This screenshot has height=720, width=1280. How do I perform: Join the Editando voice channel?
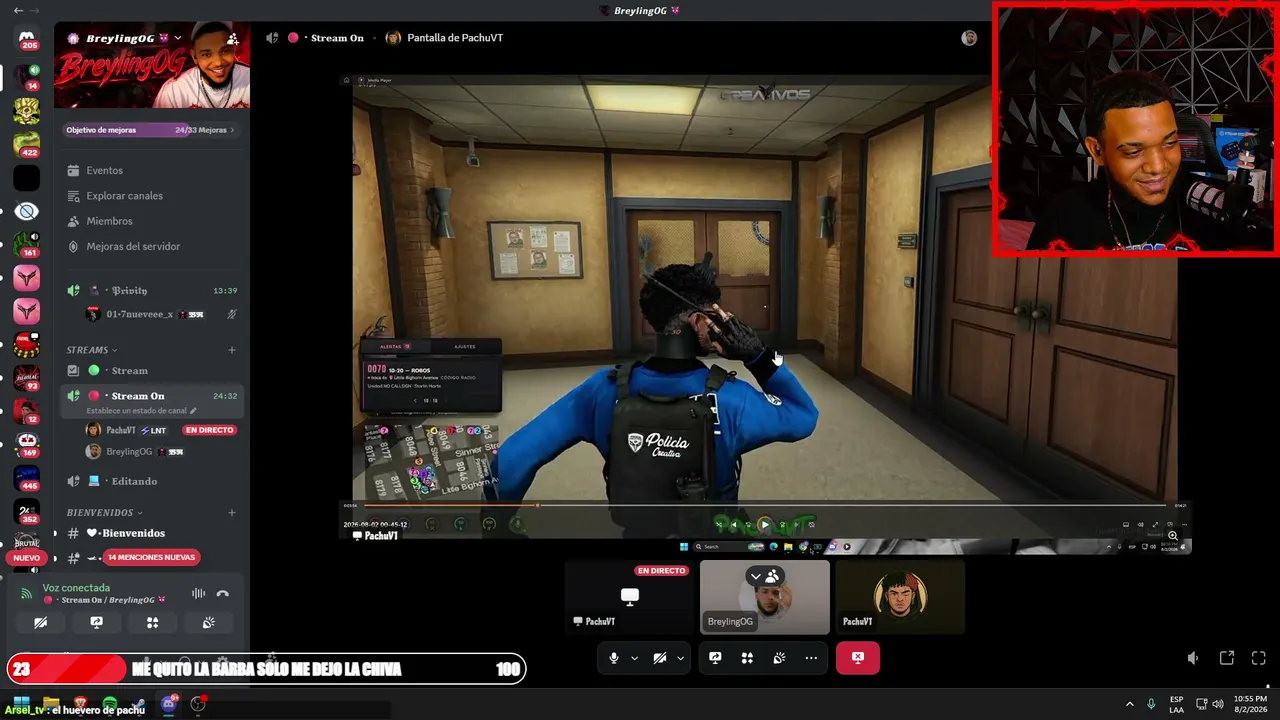(x=152, y=481)
